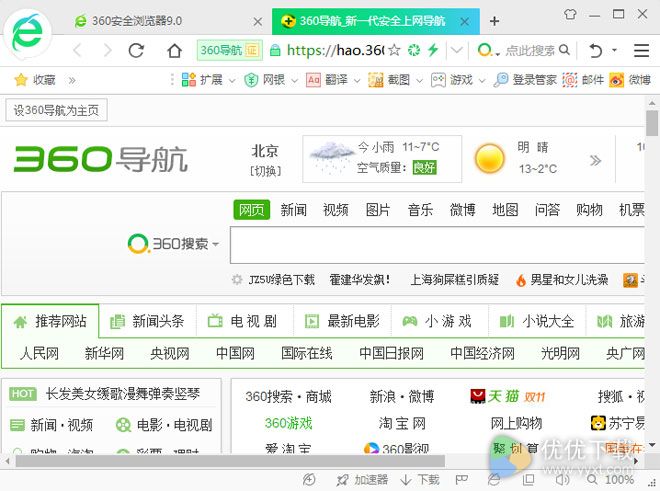Screen dimensions: 660x491
Task: Open the 邮件 mail toolbar item
Action: coord(583,80)
